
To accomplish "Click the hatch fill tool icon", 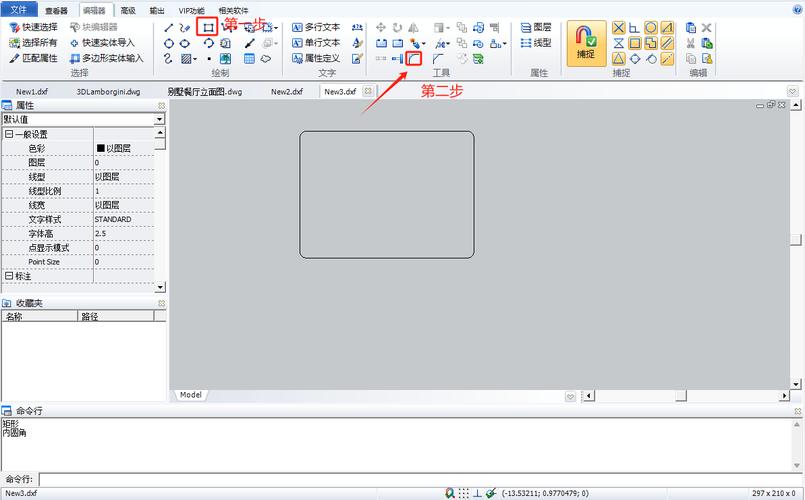I will click(x=186, y=59).
